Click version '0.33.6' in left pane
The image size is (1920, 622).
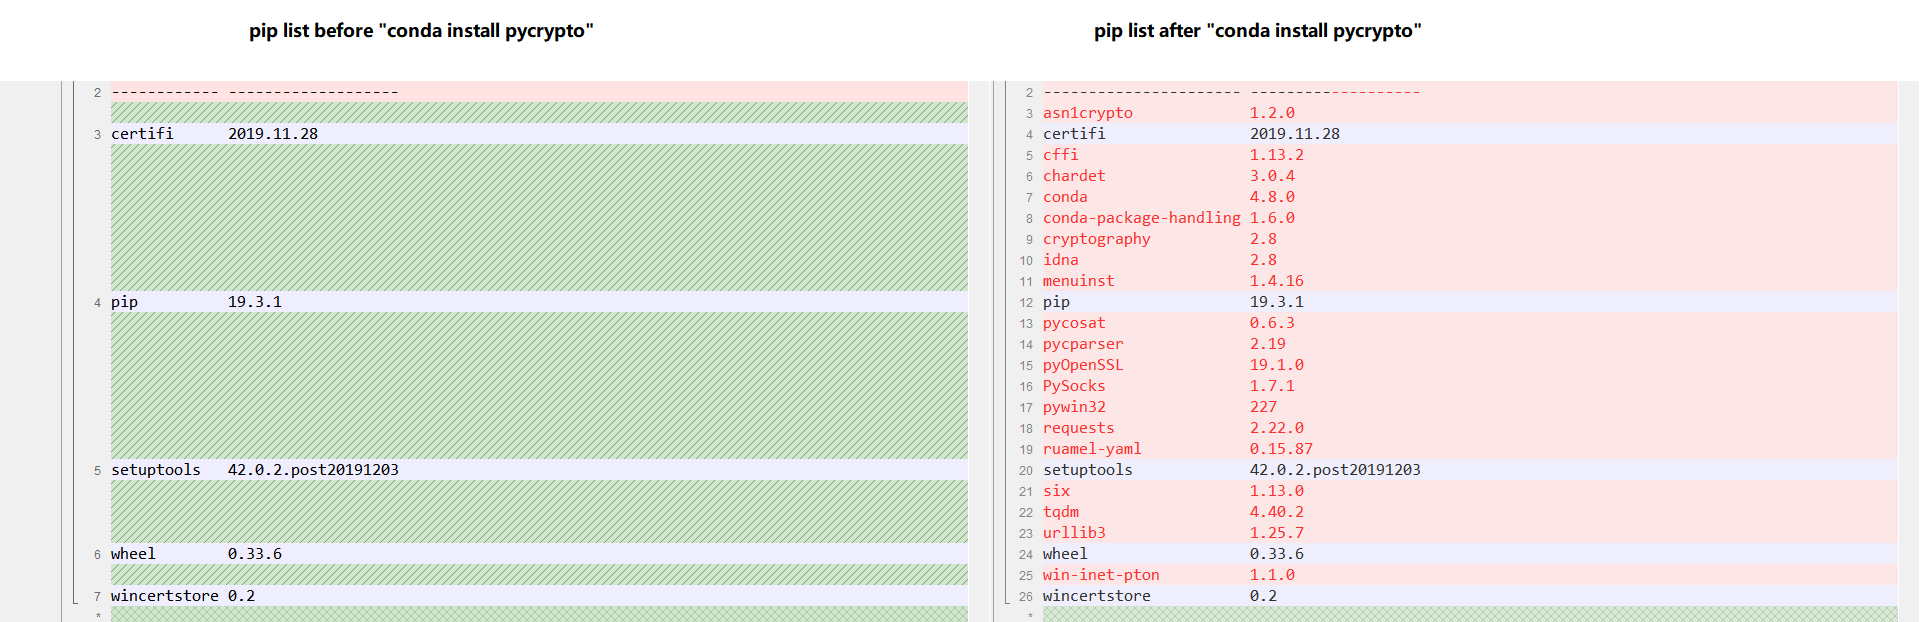pyautogui.click(x=255, y=554)
